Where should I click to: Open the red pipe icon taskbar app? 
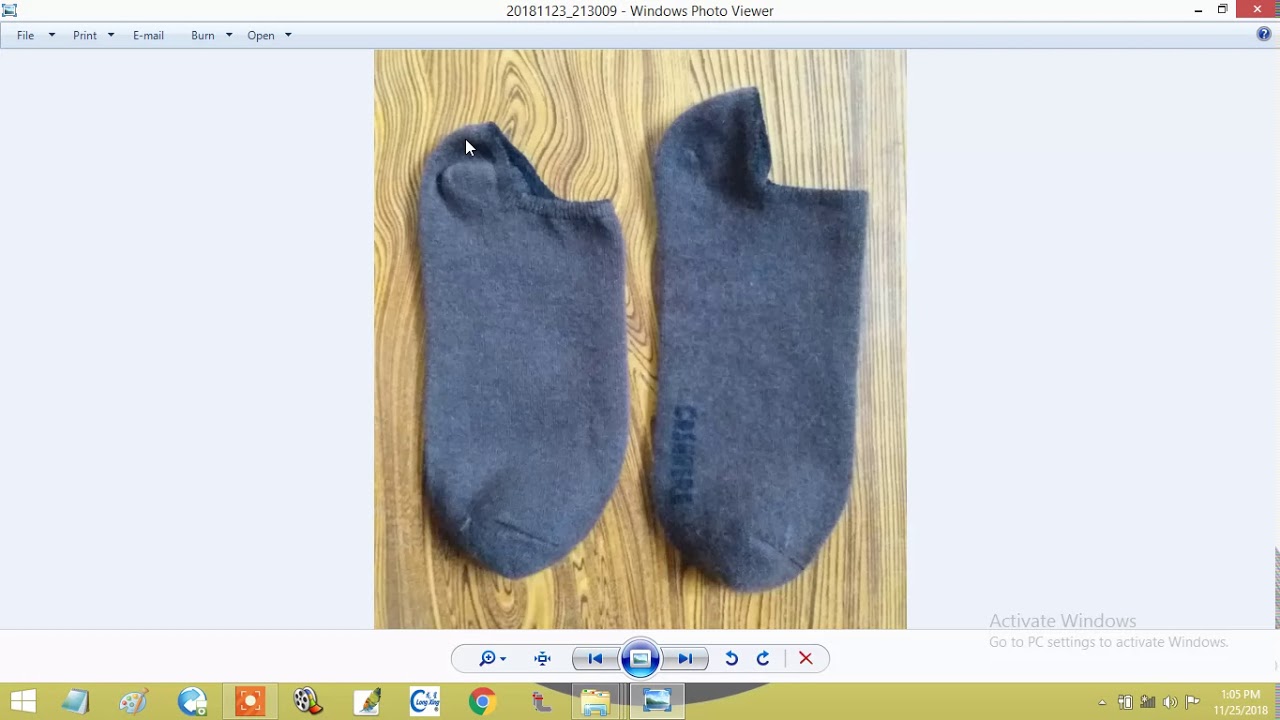click(541, 701)
